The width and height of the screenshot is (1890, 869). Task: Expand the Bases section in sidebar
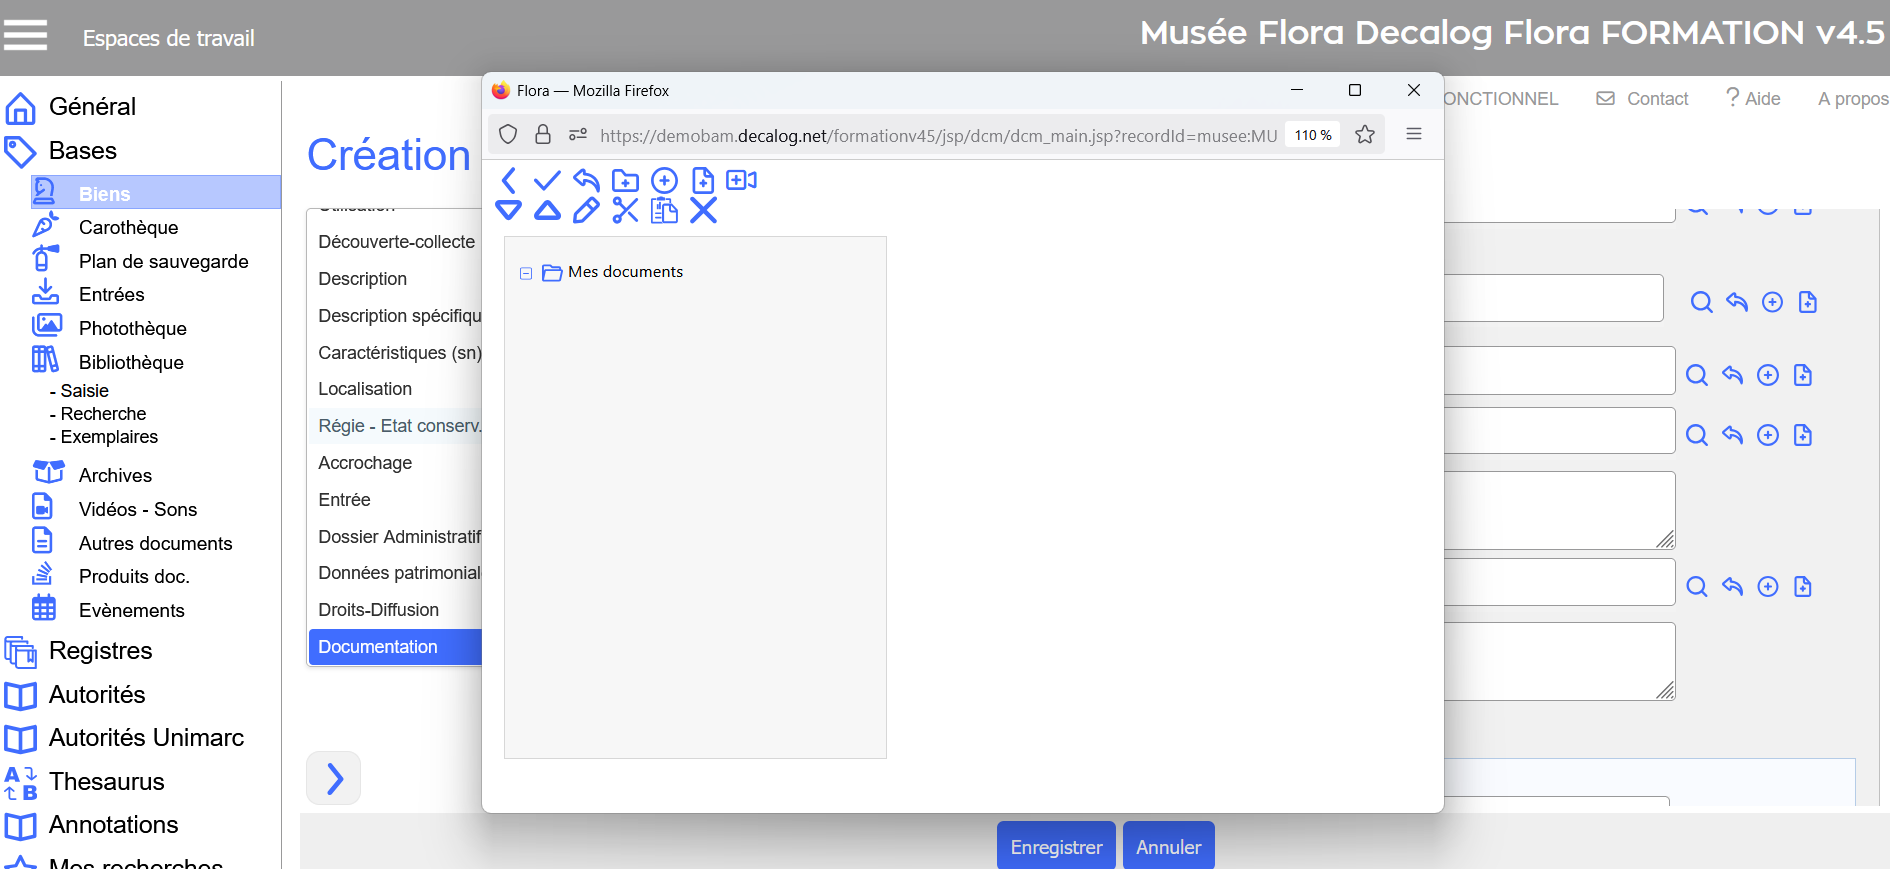82,151
